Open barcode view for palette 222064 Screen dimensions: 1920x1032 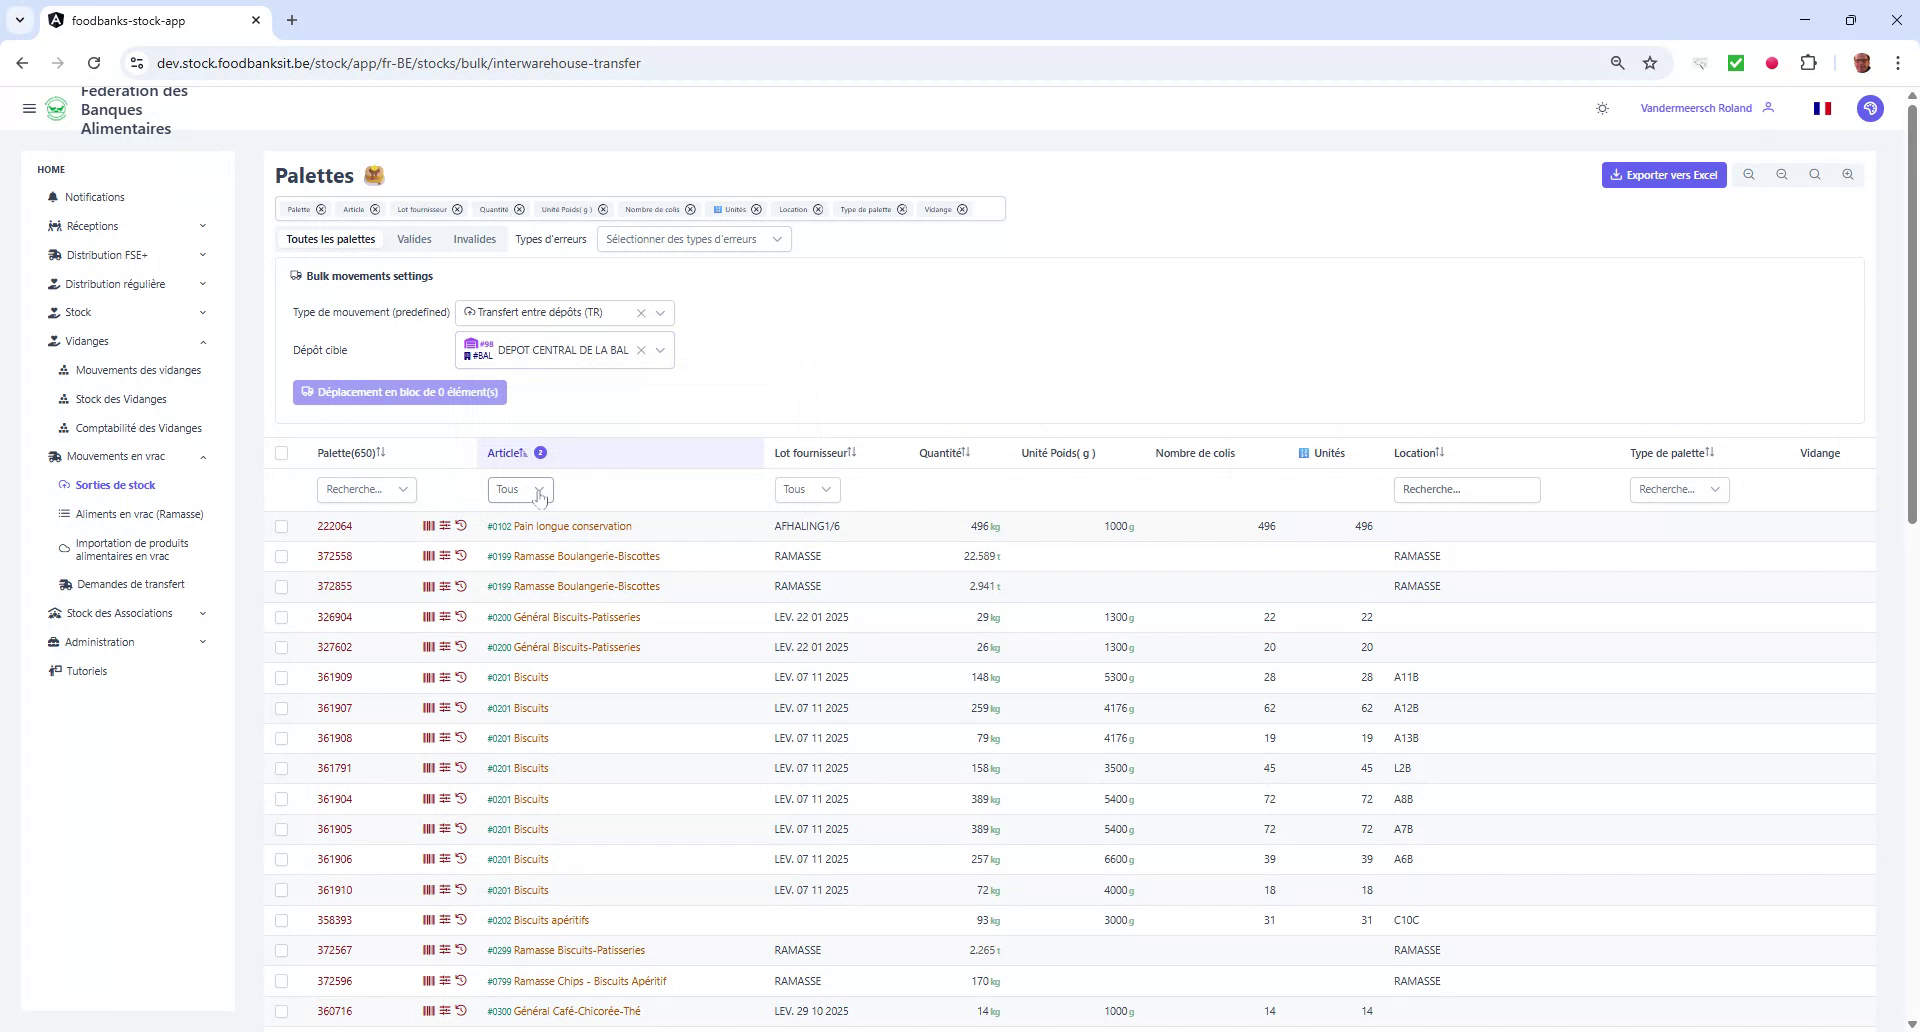(x=428, y=526)
